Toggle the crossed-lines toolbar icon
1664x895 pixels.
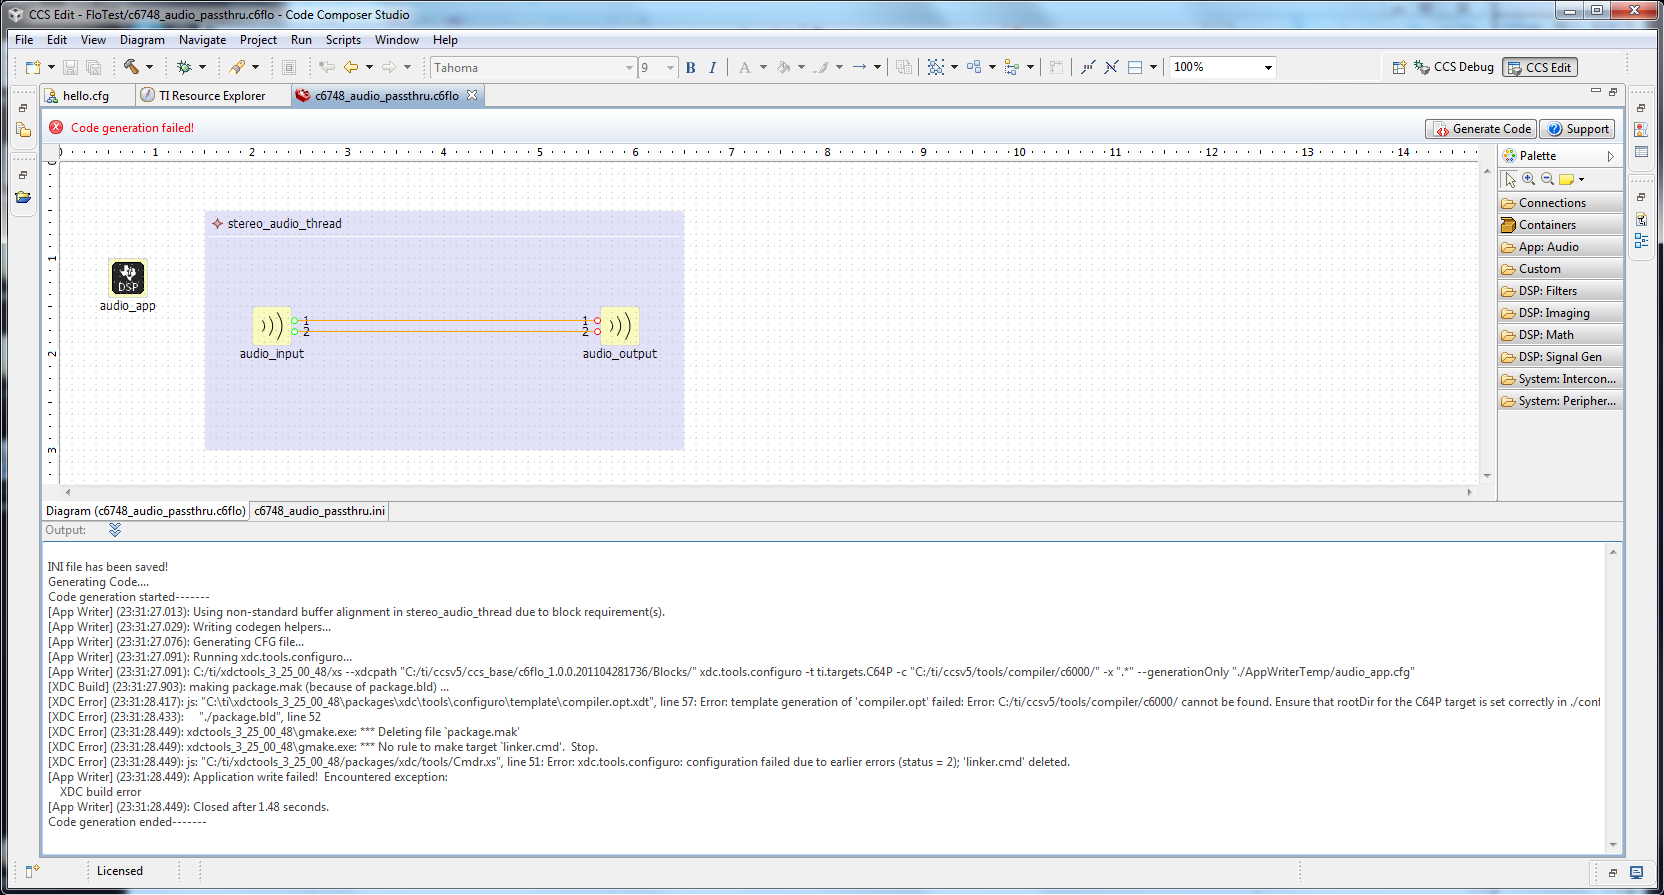(x=1111, y=67)
